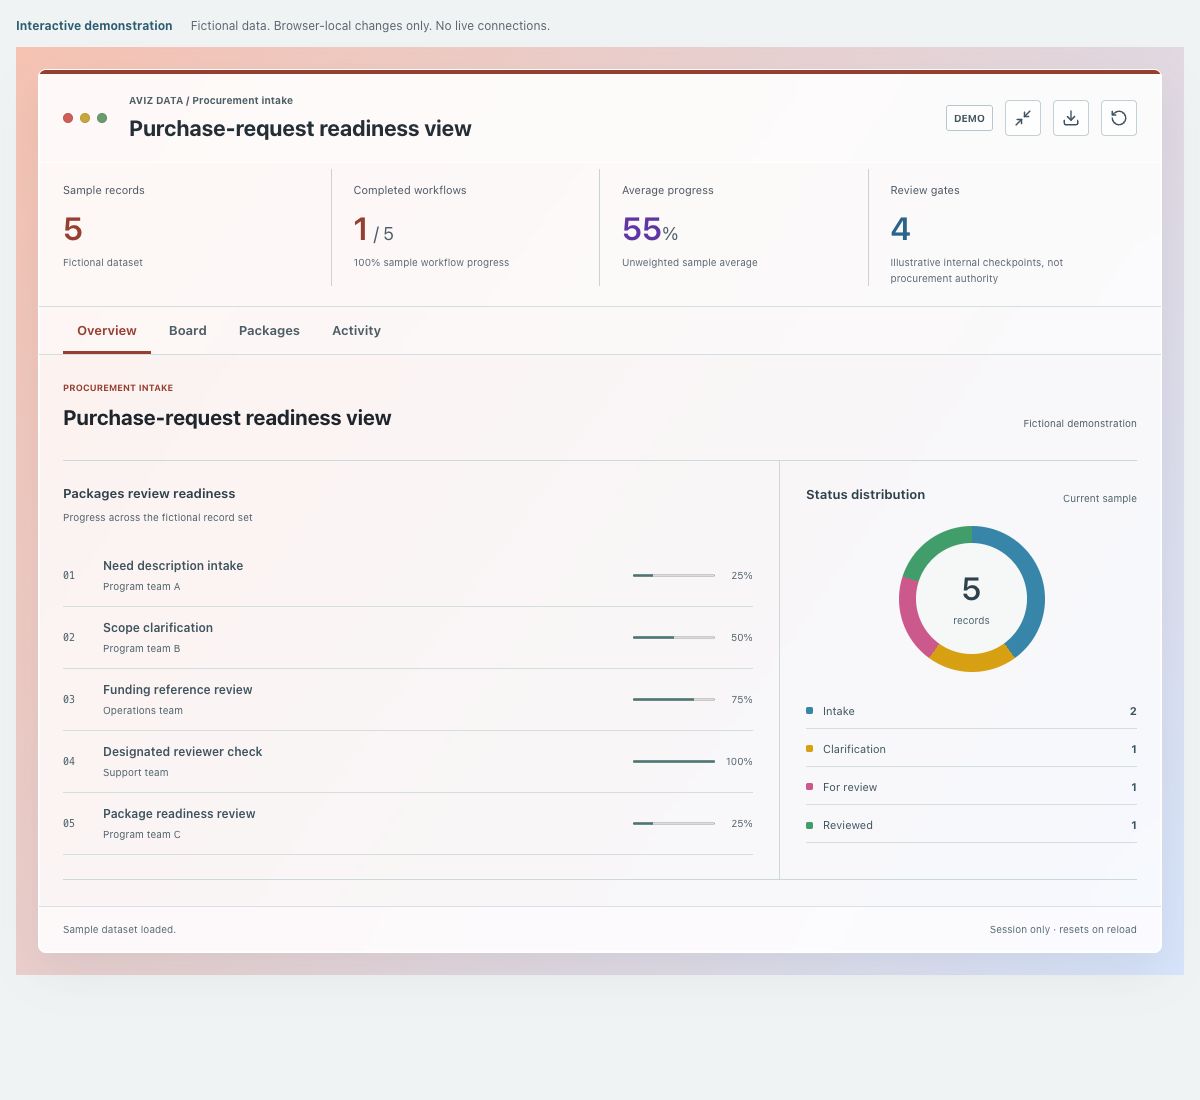Viewport: 1200px width, 1100px height.
Task: Click the donut chart center 5 records
Action: tap(971, 599)
